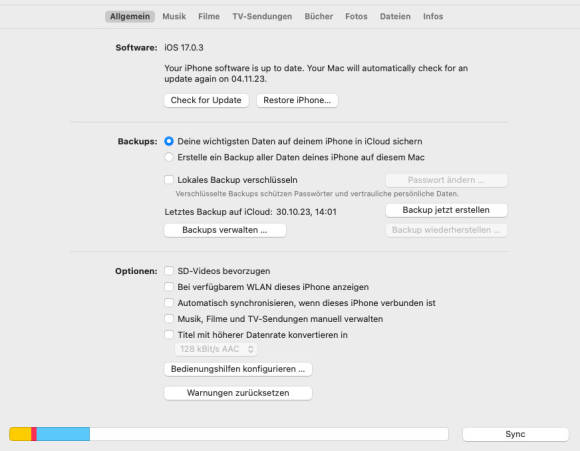580x451 pixels.
Task: Click the Check for Update button
Action: point(206,100)
